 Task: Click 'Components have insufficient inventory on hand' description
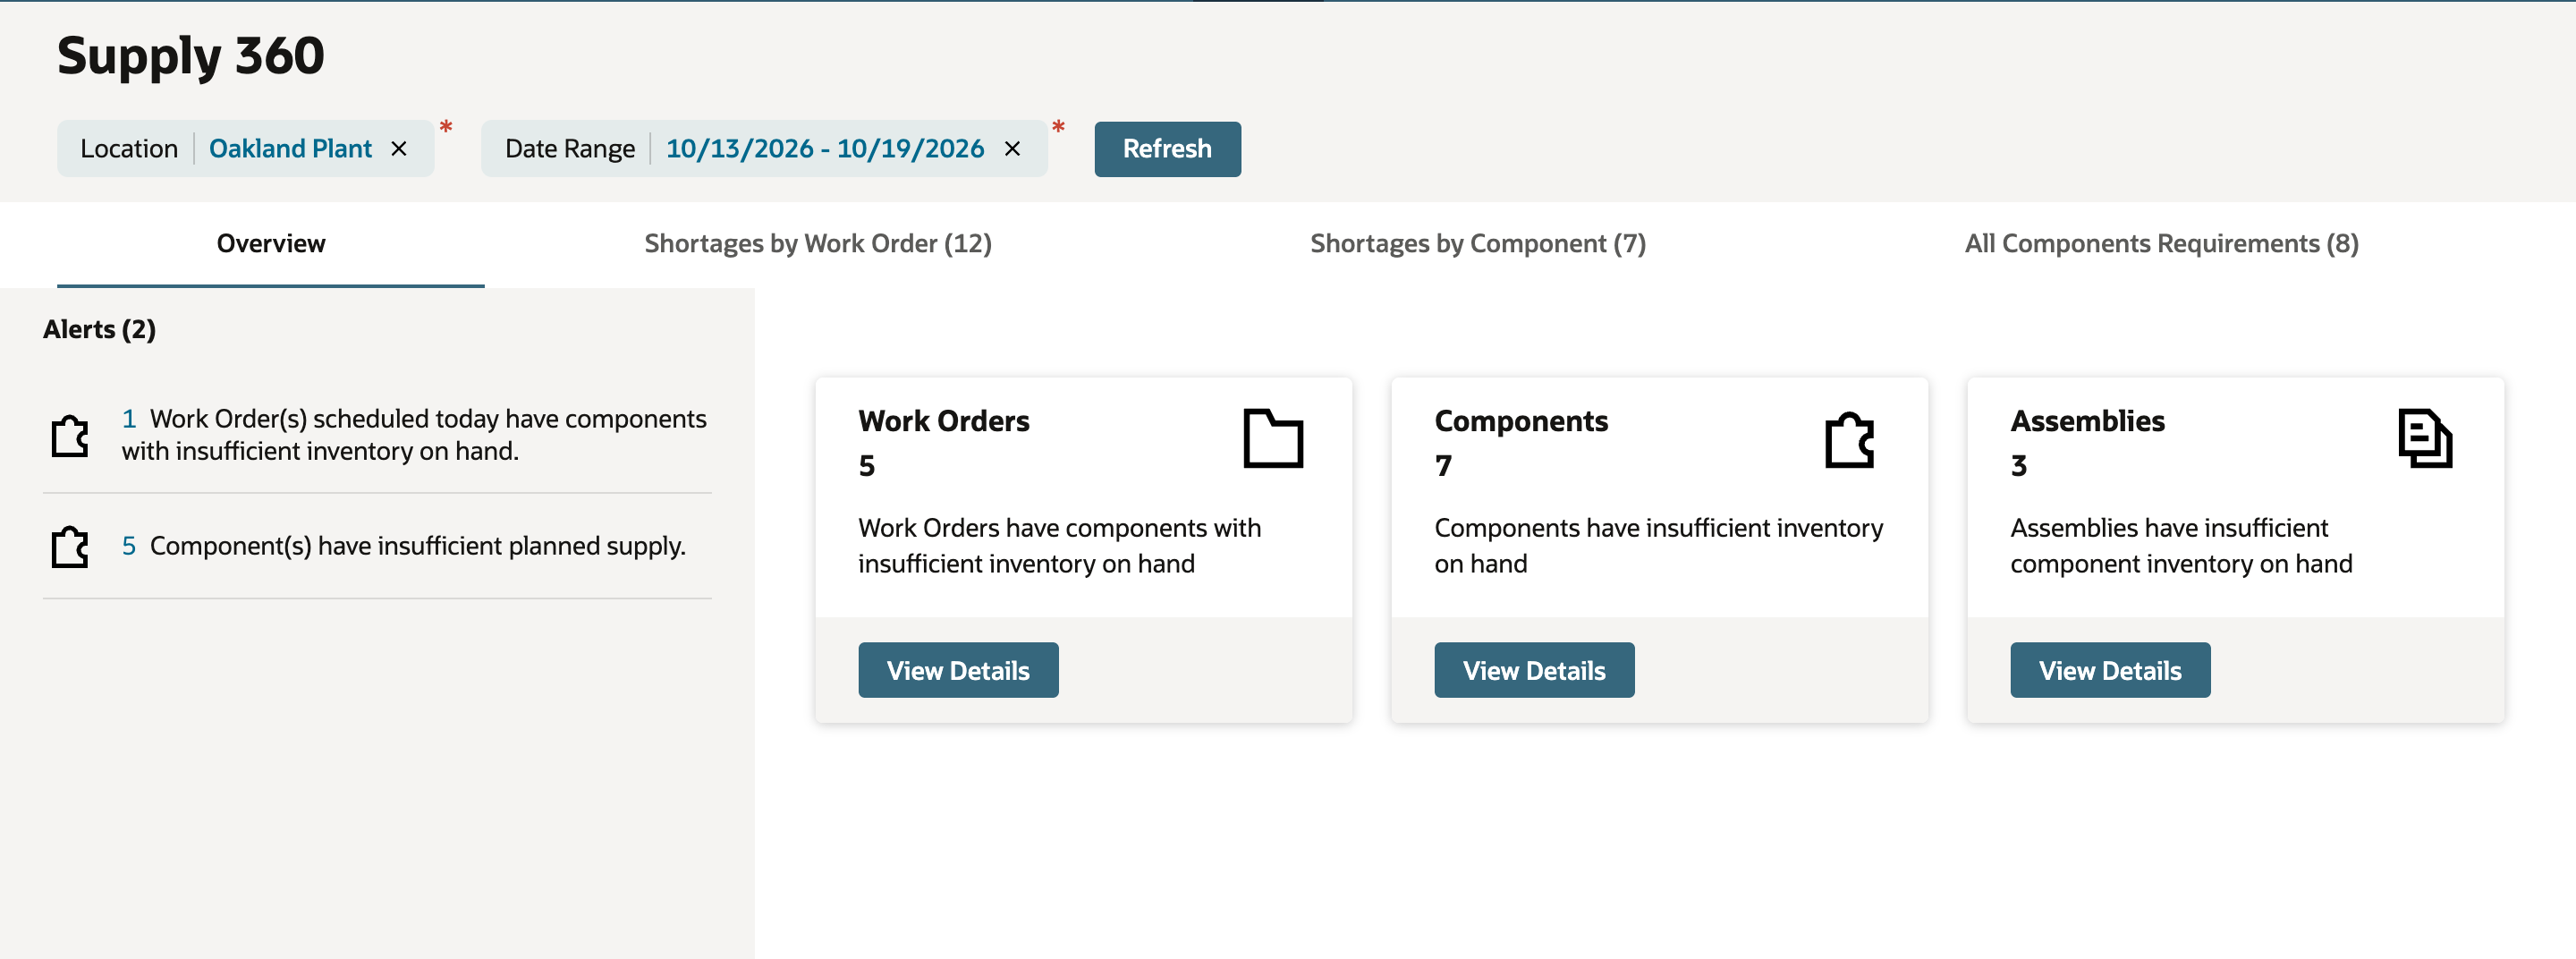(x=1658, y=546)
